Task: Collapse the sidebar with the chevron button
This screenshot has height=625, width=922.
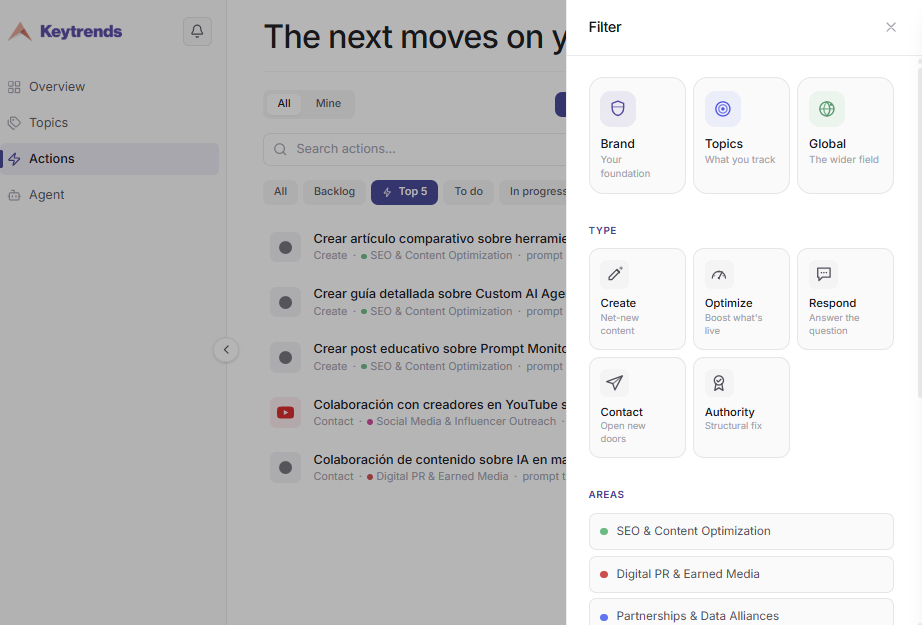Action: click(226, 350)
